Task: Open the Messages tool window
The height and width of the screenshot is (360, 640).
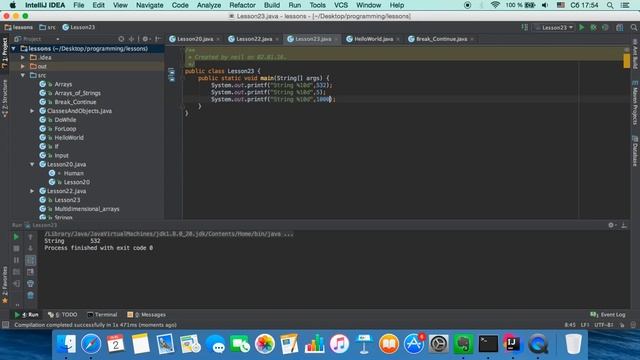Action: click(147, 315)
